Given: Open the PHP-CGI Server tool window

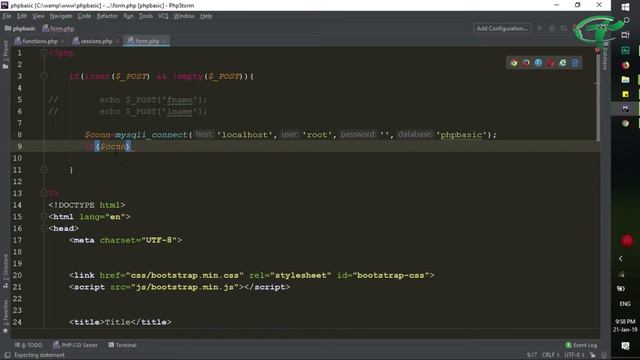Looking at the screenshot, I should pos(75,345).
